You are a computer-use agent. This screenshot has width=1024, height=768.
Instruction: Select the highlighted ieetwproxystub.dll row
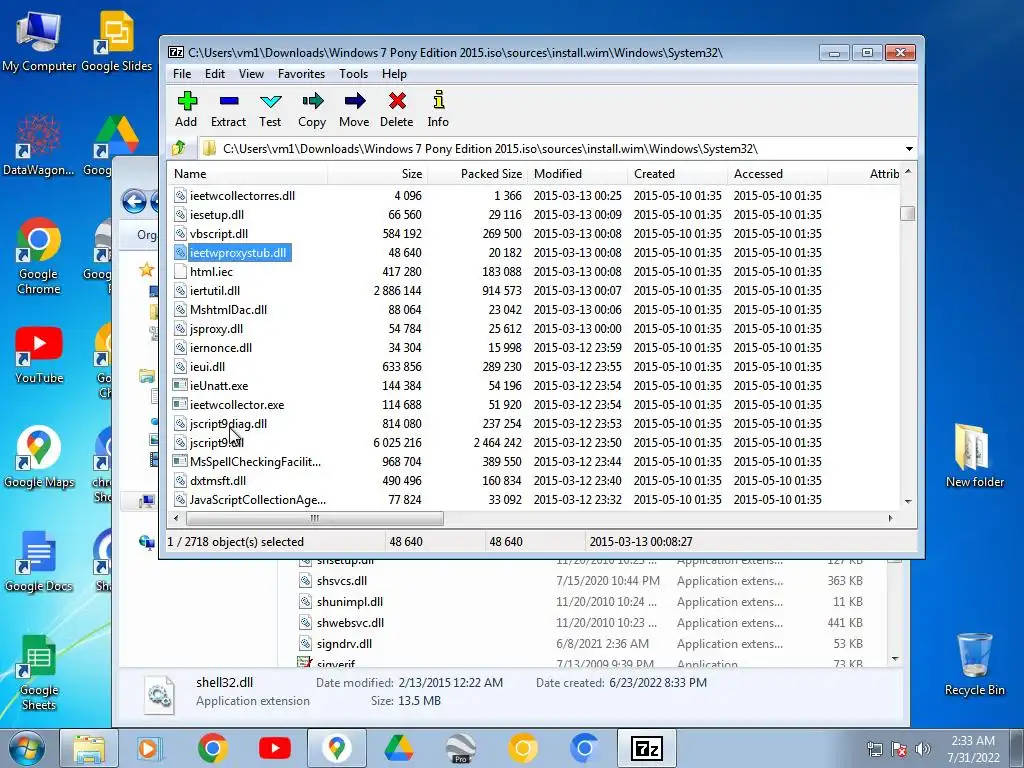pos(238,253)
